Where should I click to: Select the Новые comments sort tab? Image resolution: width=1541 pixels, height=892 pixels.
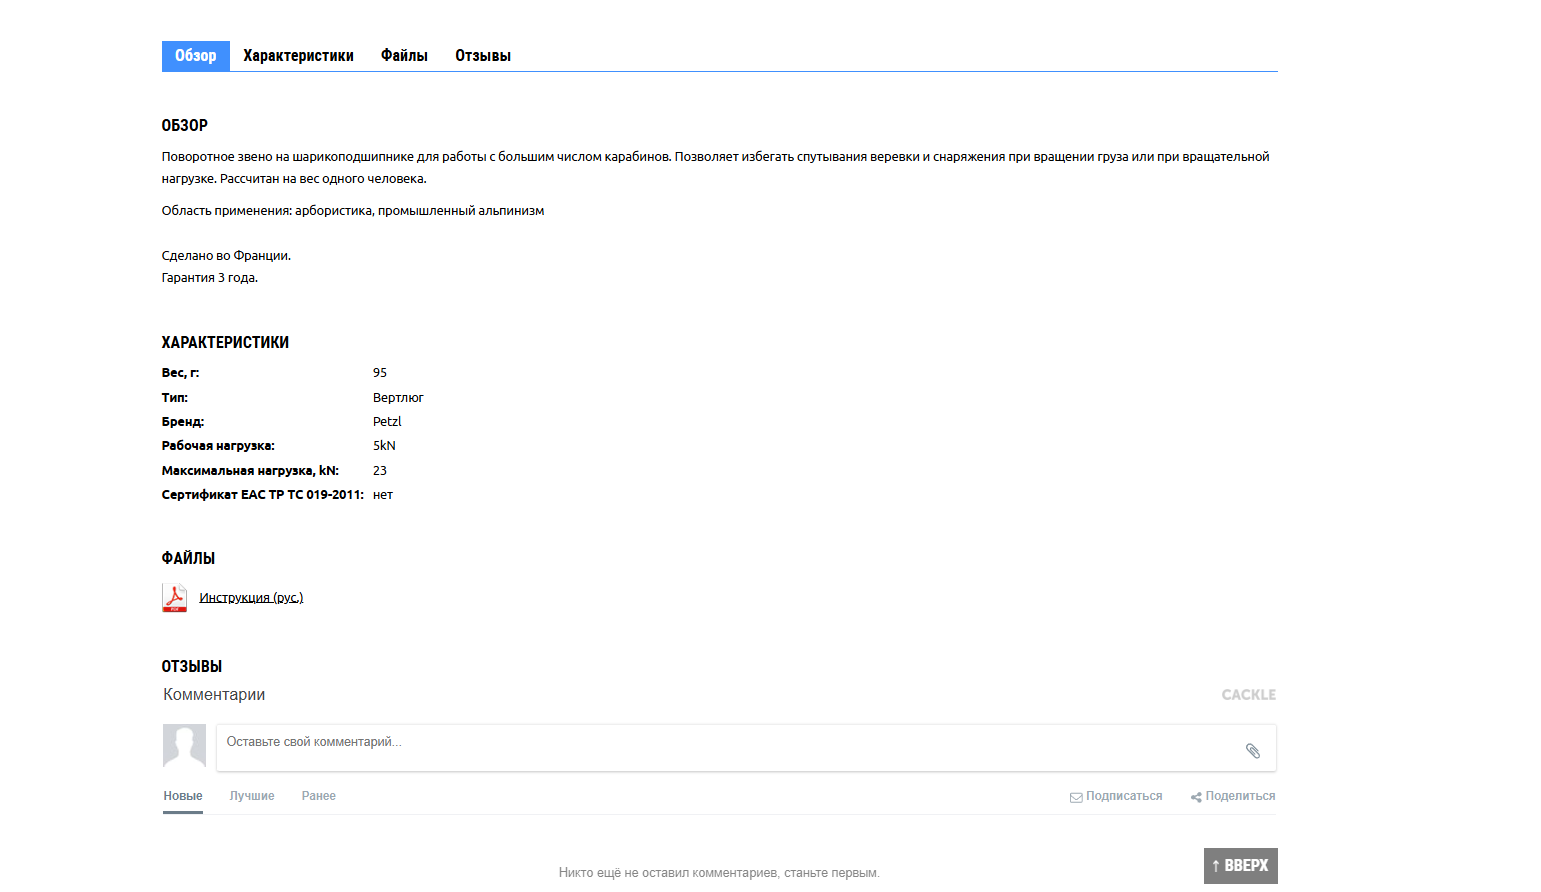183,796
